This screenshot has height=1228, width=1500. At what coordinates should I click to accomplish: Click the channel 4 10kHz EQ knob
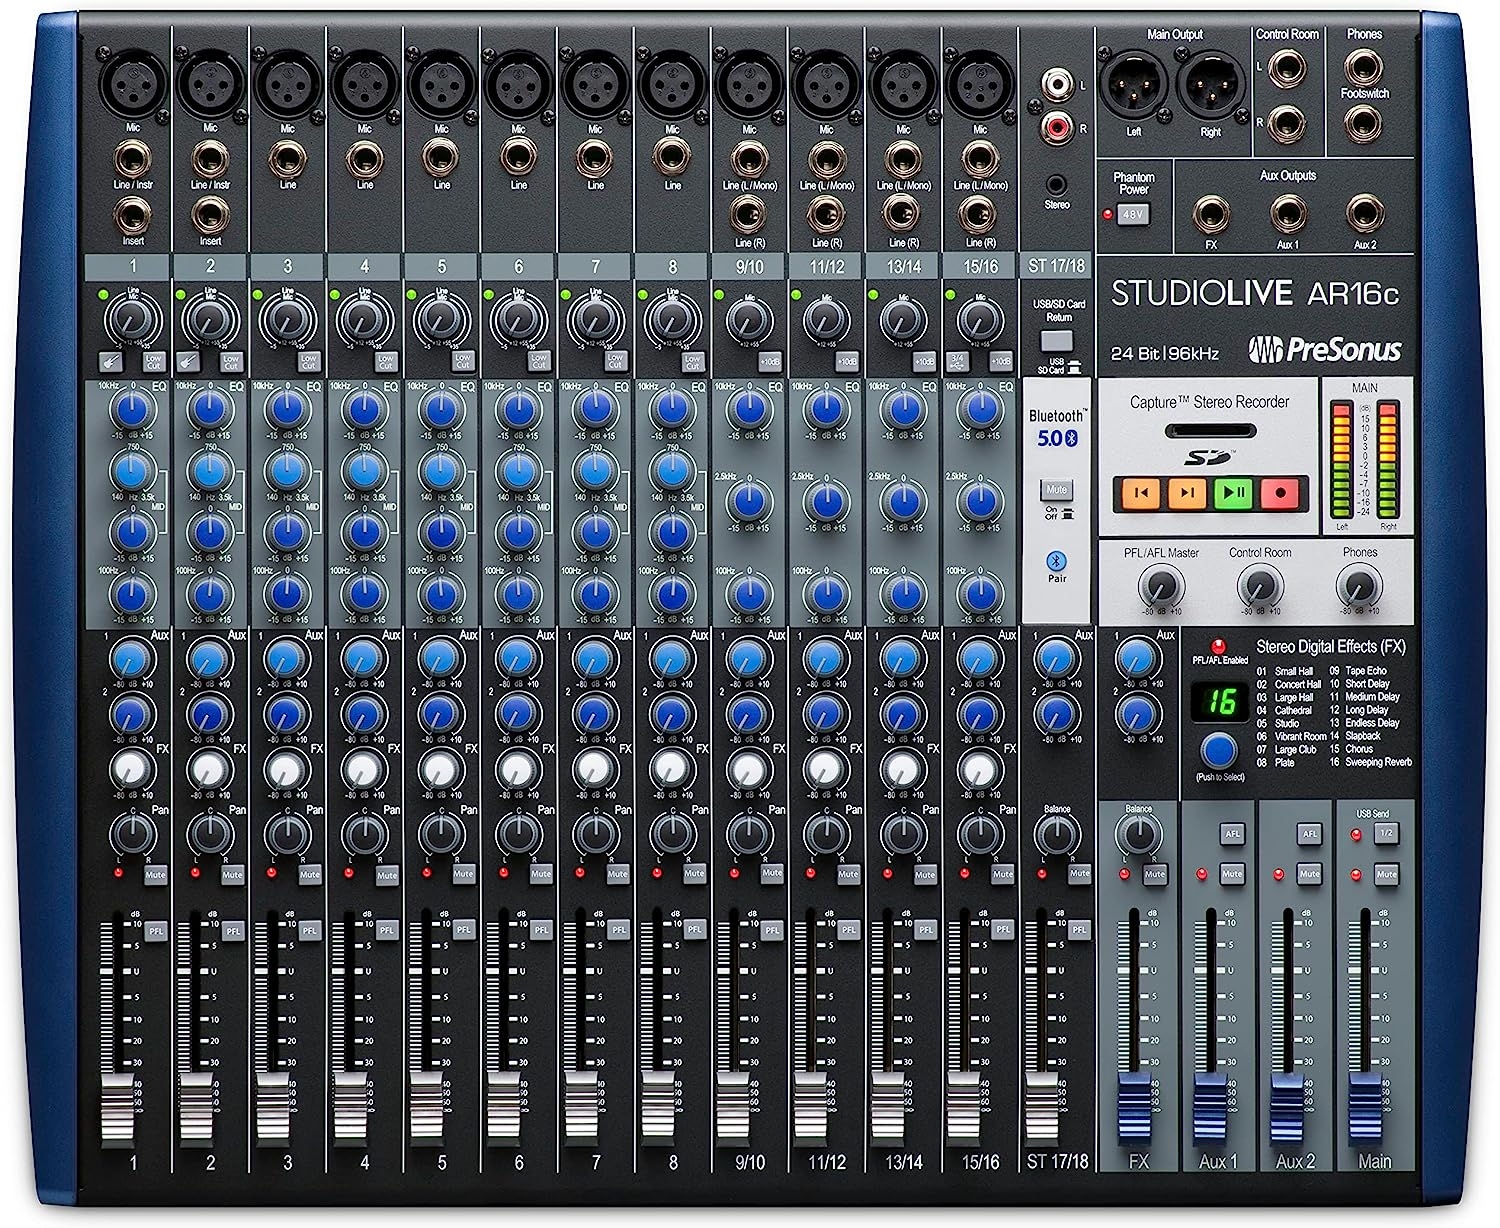[x=362, y=410]
